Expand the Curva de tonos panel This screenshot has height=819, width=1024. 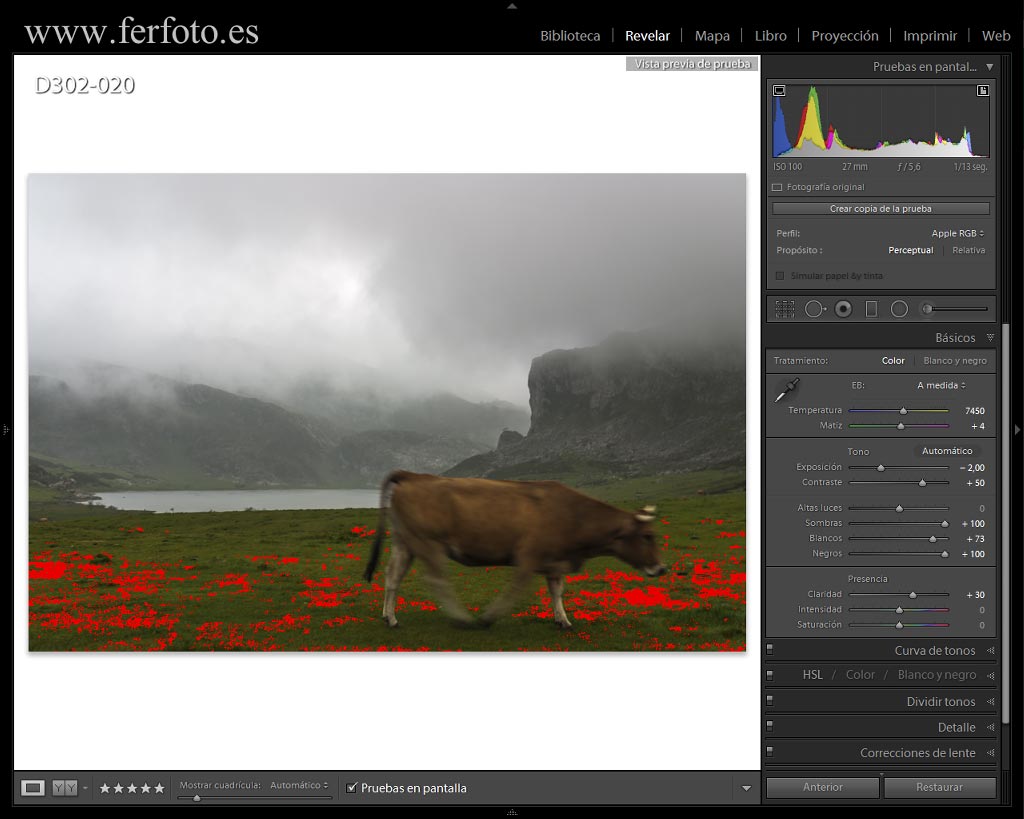(x=991, y=650)
